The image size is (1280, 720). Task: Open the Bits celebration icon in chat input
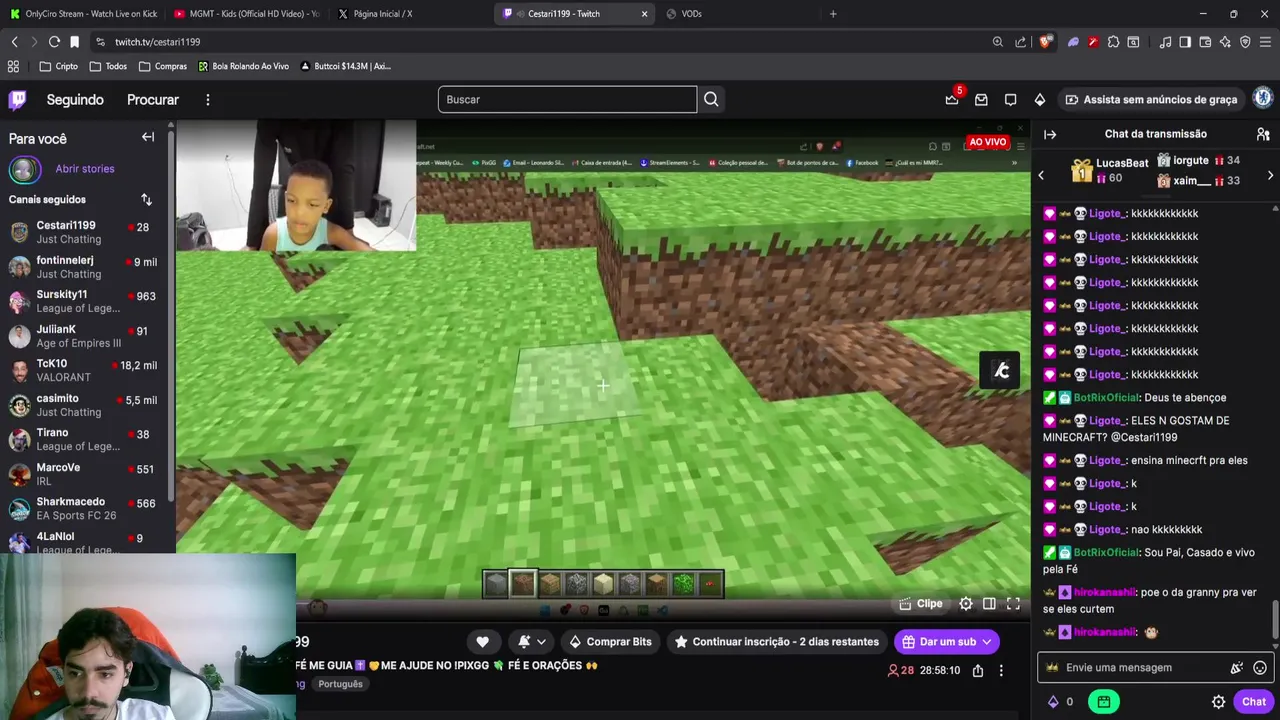pyautogui.click(x=1237, y=668)
